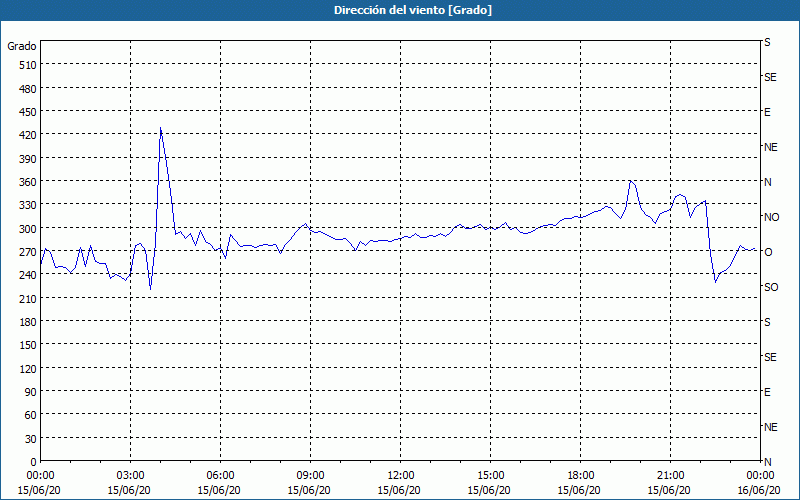Select the 'NE' compass label level with 30

(x=771, y=427)
